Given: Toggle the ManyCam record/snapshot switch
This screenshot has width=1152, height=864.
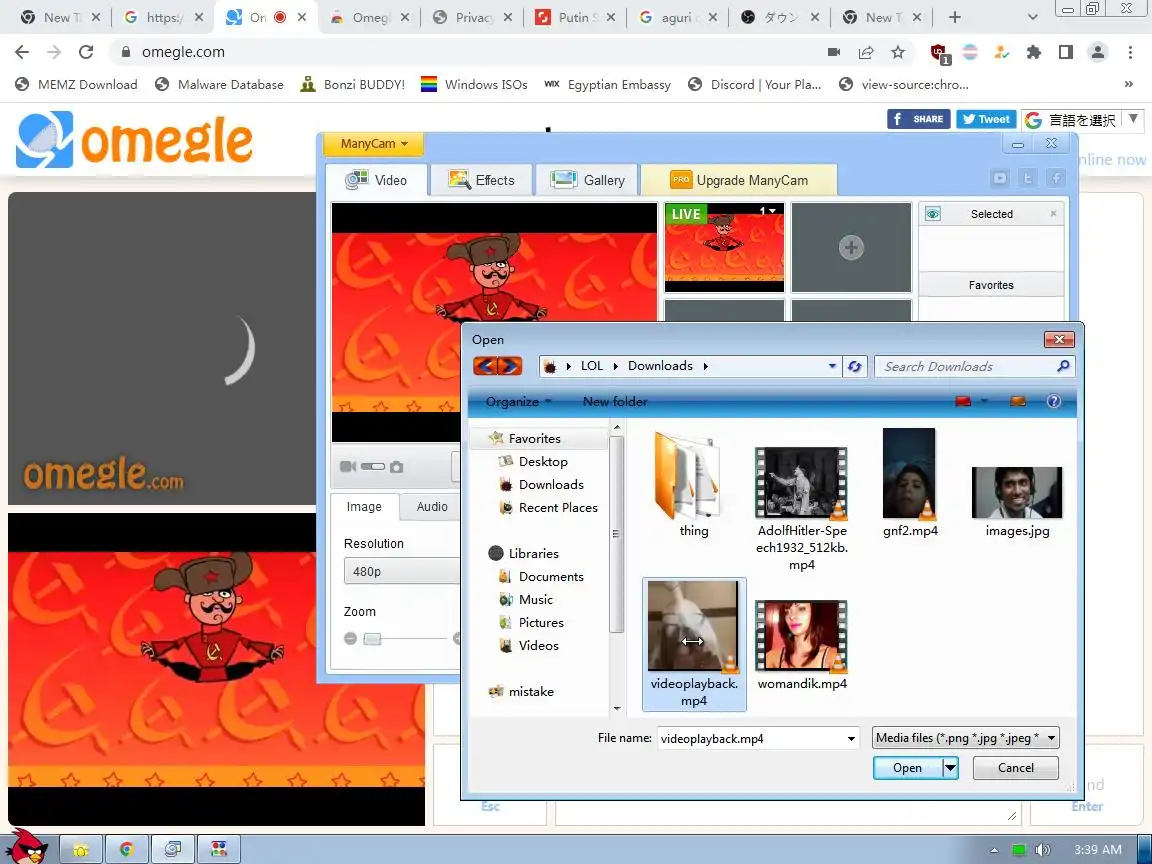Looking at the screenshot, I should pyautogui.click(x=372, y=467).
